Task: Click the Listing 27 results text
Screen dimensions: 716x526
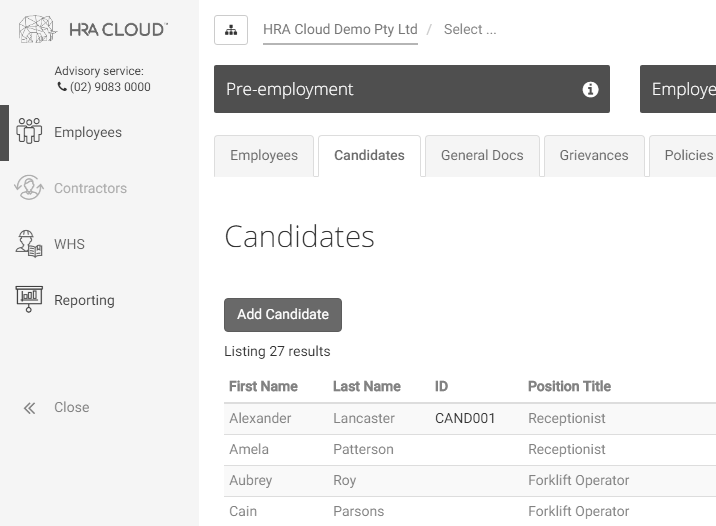Action: tap(277, 351)
